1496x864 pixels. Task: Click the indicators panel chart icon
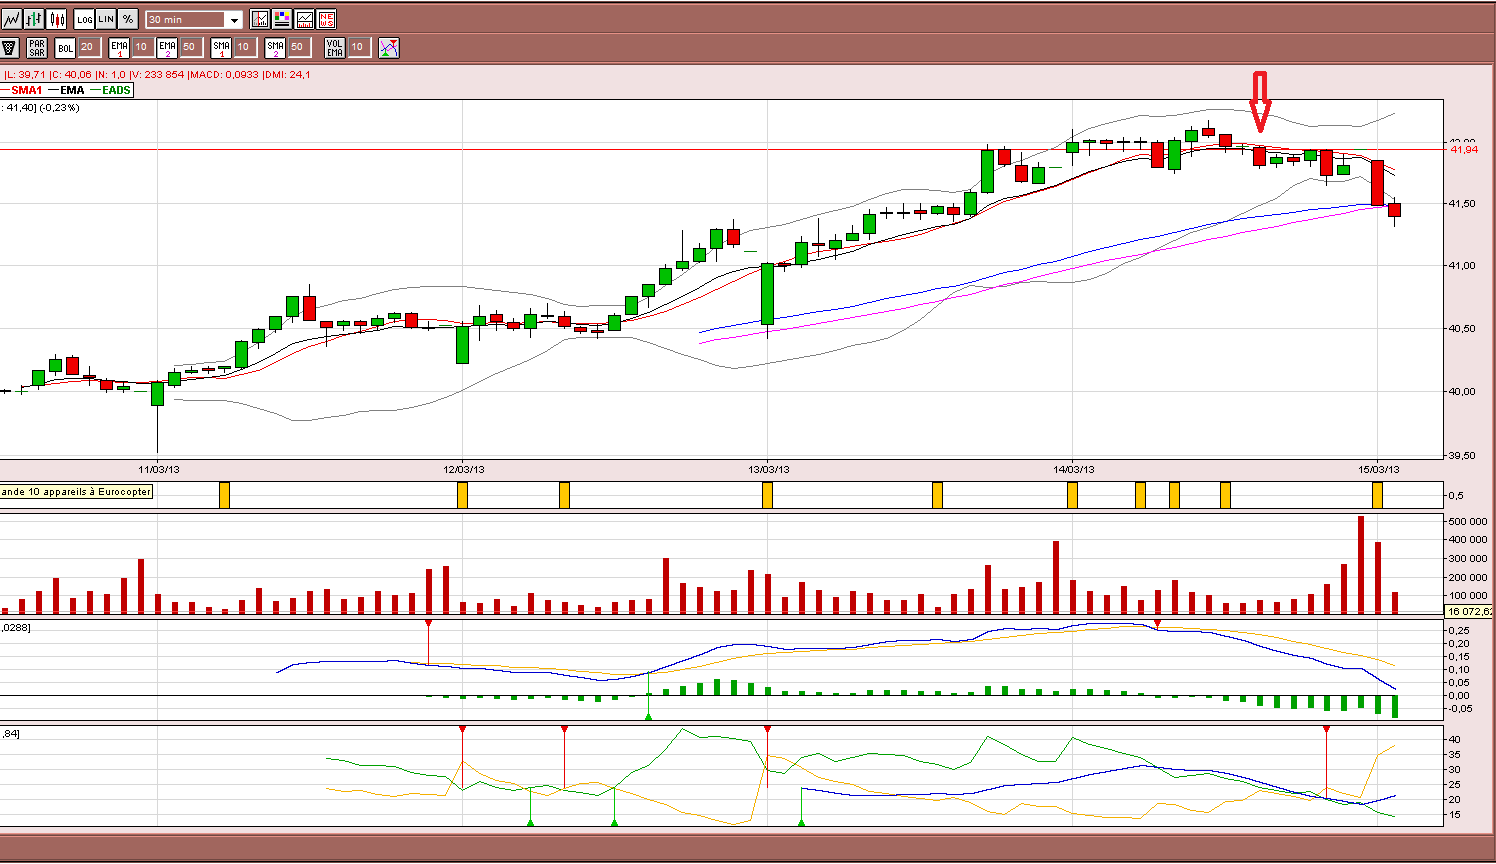[304, 19]
